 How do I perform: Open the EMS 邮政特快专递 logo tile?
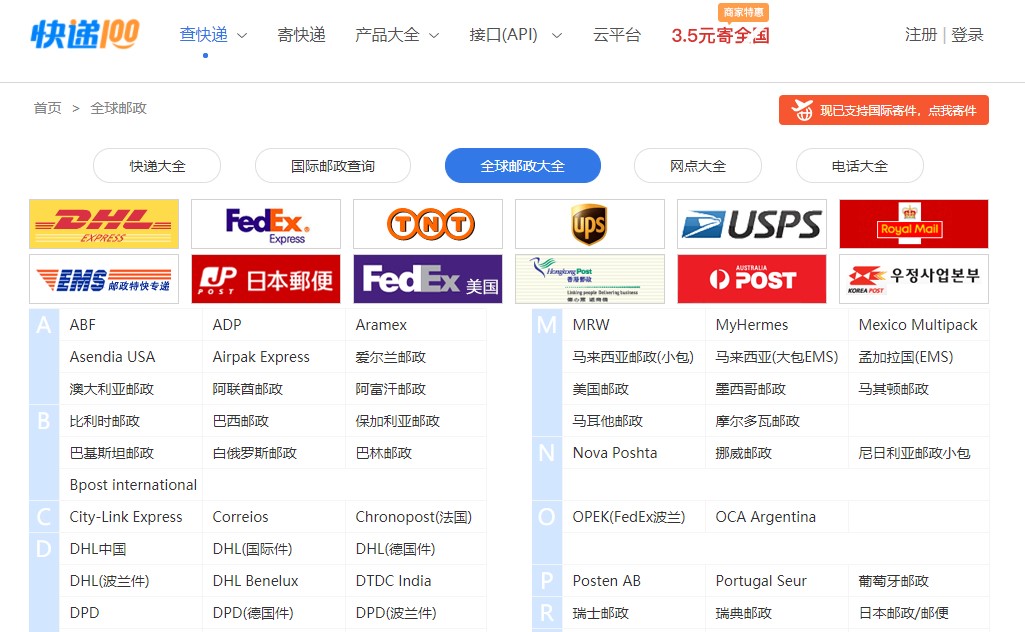pyautogui.click(x=104, y=279)
